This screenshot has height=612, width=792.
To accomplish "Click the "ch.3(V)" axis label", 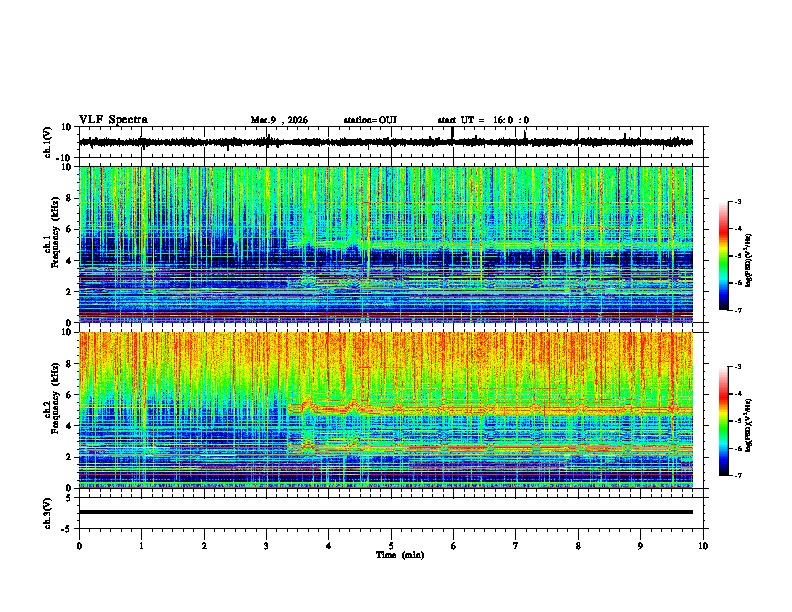I will coord(48,513).
